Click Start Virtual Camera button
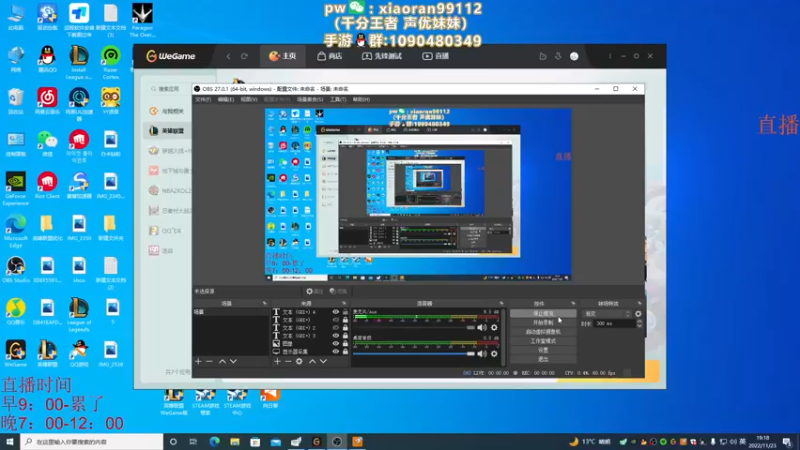This screenshot has width=800, height=450. (543, 332)
